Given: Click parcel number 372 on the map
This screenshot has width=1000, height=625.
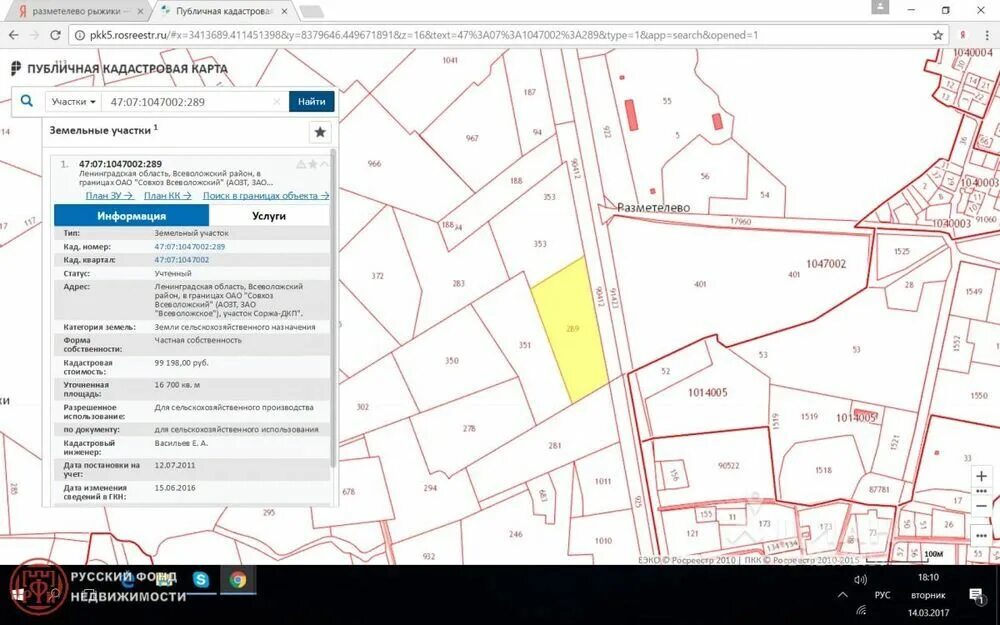Looking at the screenshot, I should click(378, 276).
